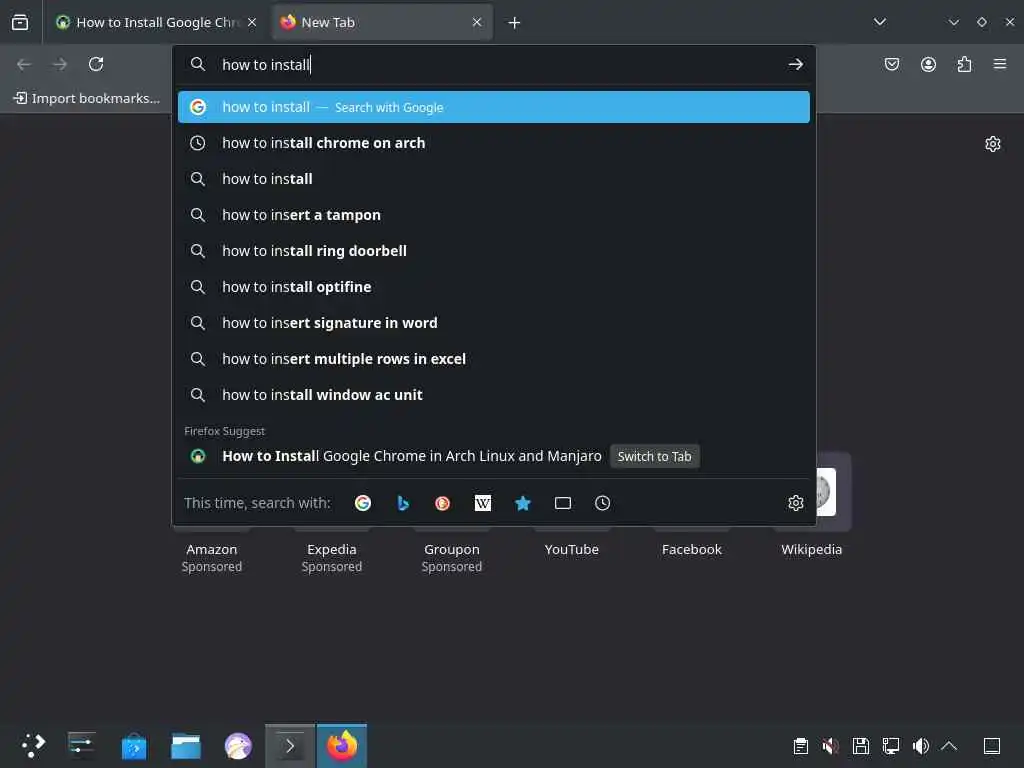Screen dimensions: 1024x768
Task: Click Import bookmarks in the toolbar
Action: [87, 98]
